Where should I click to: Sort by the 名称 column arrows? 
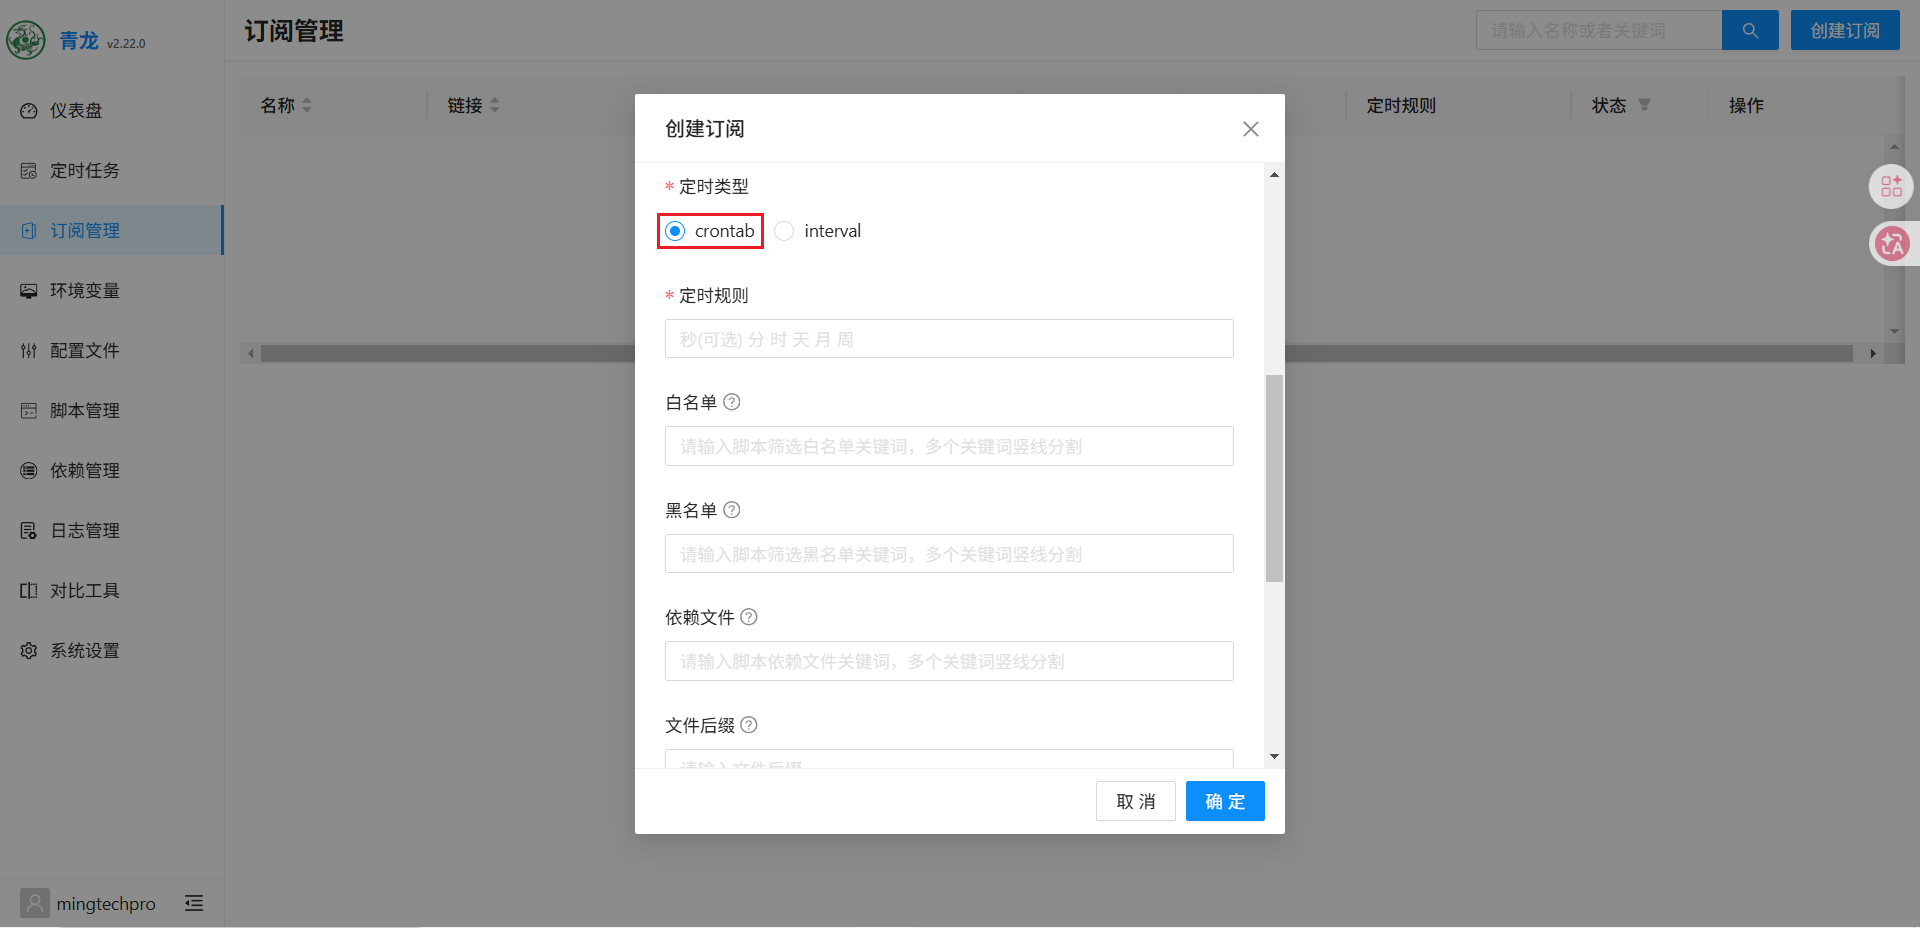click(307, 105)
